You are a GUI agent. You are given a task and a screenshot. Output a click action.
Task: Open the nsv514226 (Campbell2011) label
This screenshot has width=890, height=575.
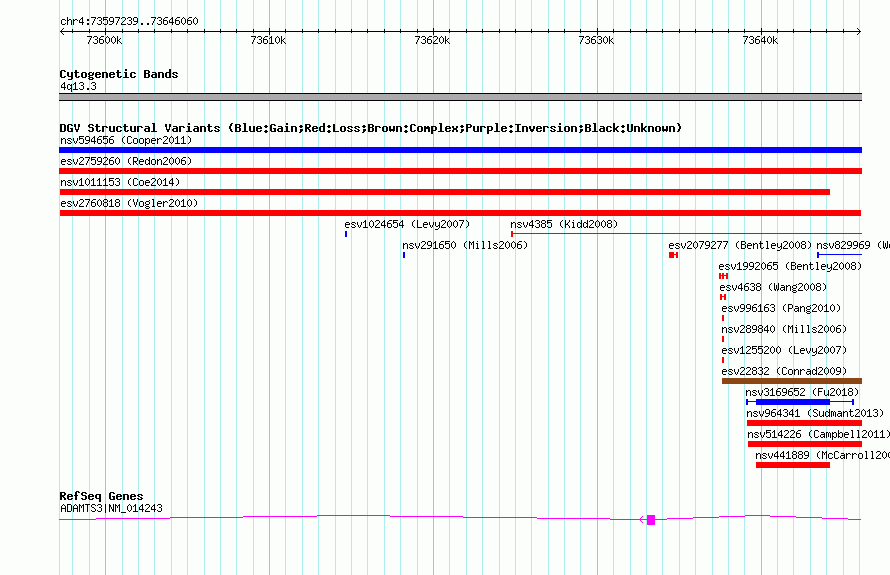pos(818,434)
